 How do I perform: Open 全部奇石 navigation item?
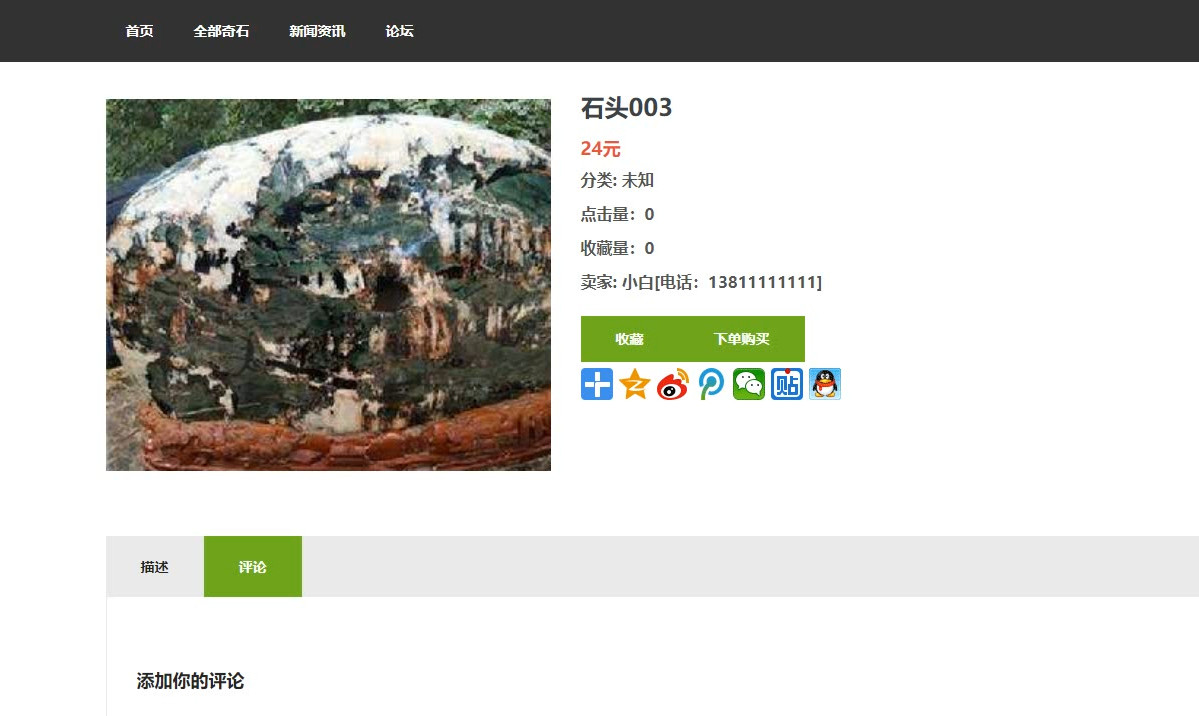[221, 31]
